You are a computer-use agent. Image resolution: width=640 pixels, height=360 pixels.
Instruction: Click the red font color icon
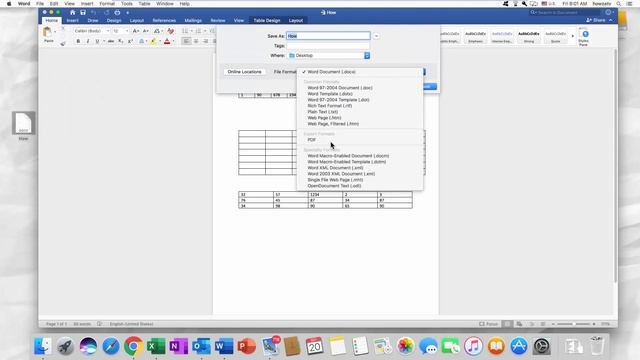[x=167, y=41]
